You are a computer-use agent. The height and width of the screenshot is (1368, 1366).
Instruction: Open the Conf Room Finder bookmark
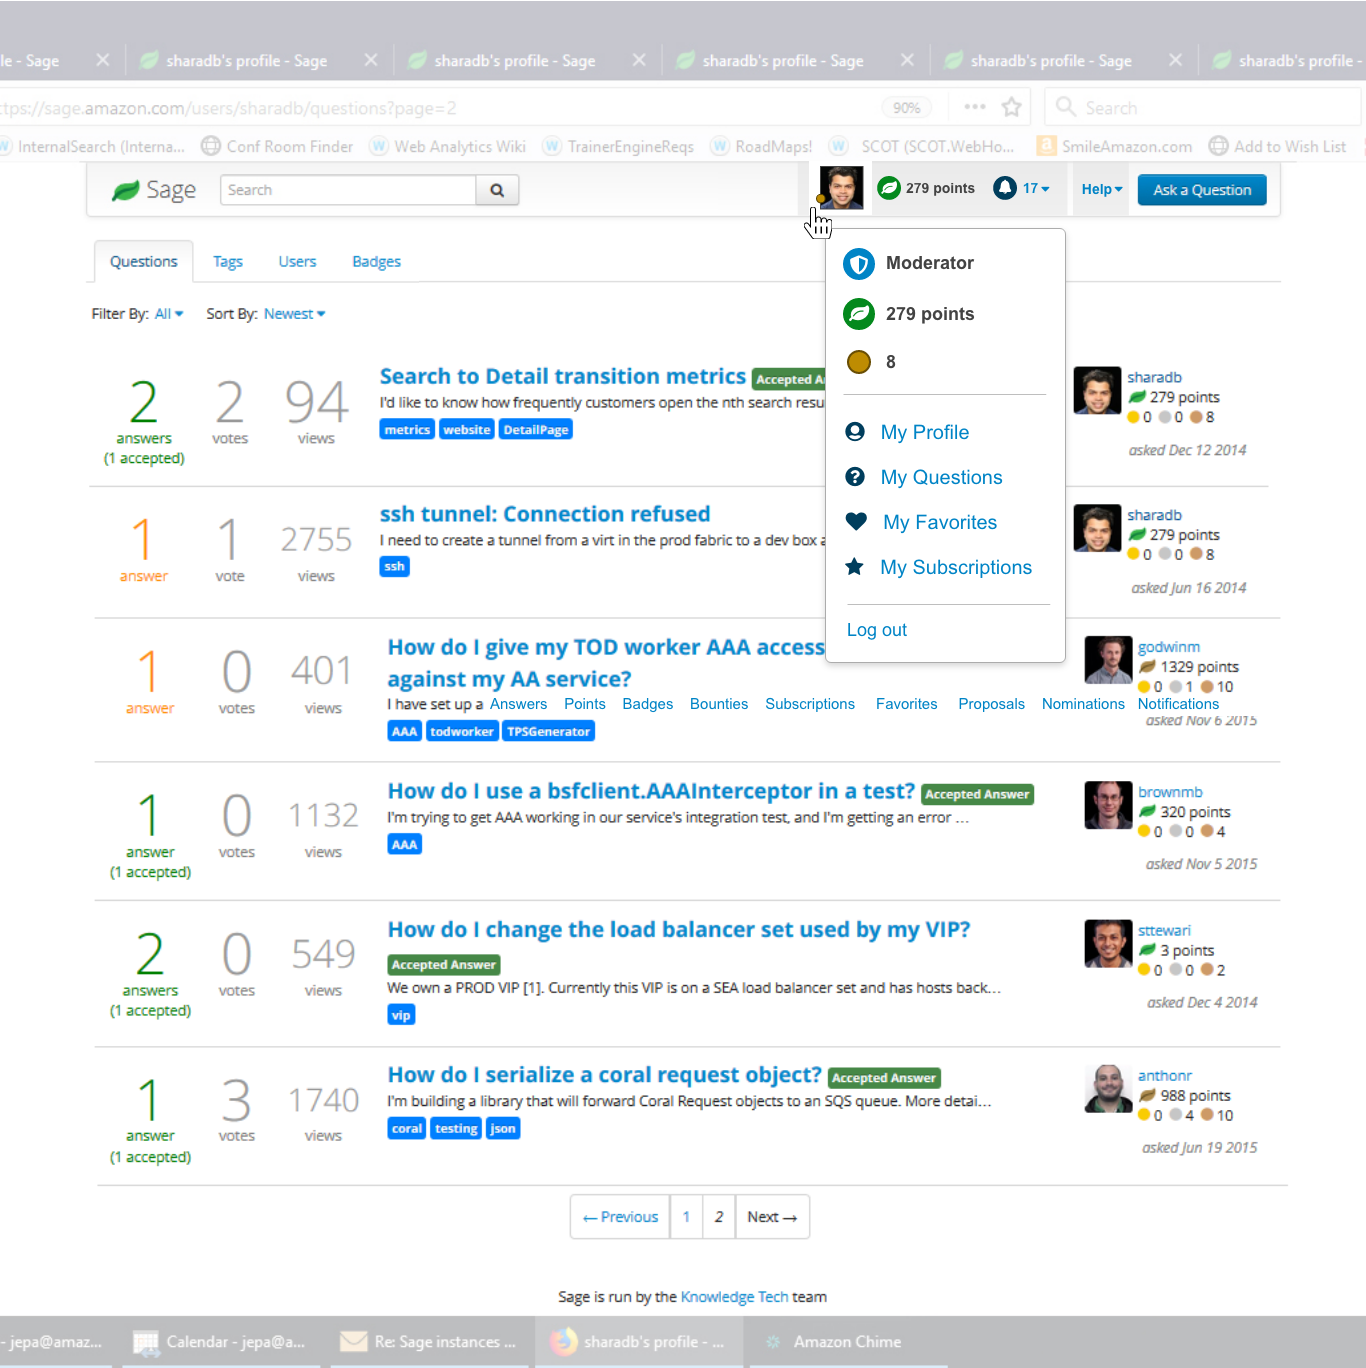[278, 146]
